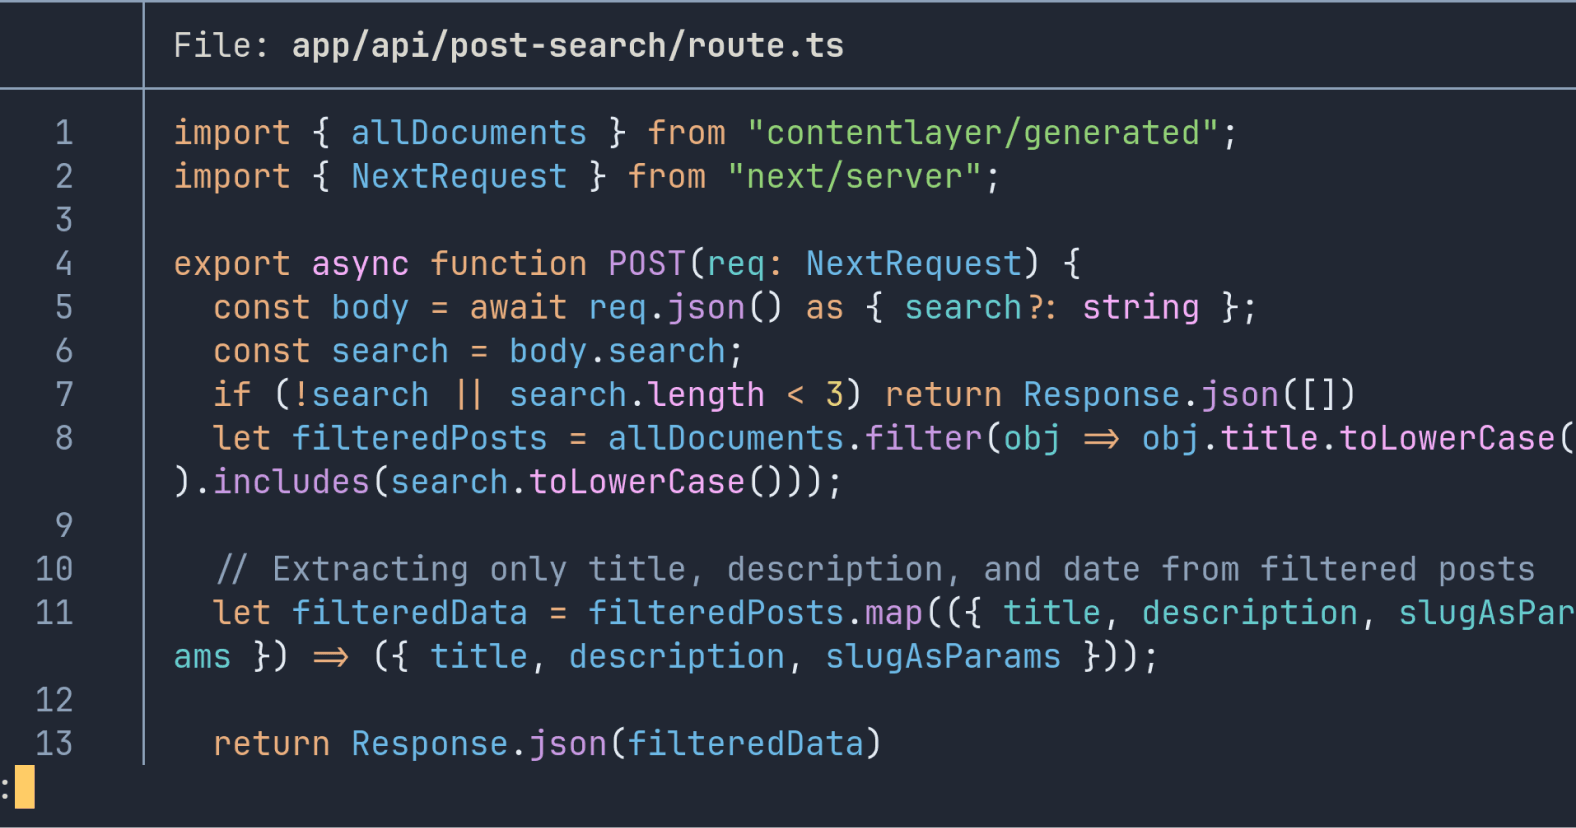Click the POST function name

(646, 264)
